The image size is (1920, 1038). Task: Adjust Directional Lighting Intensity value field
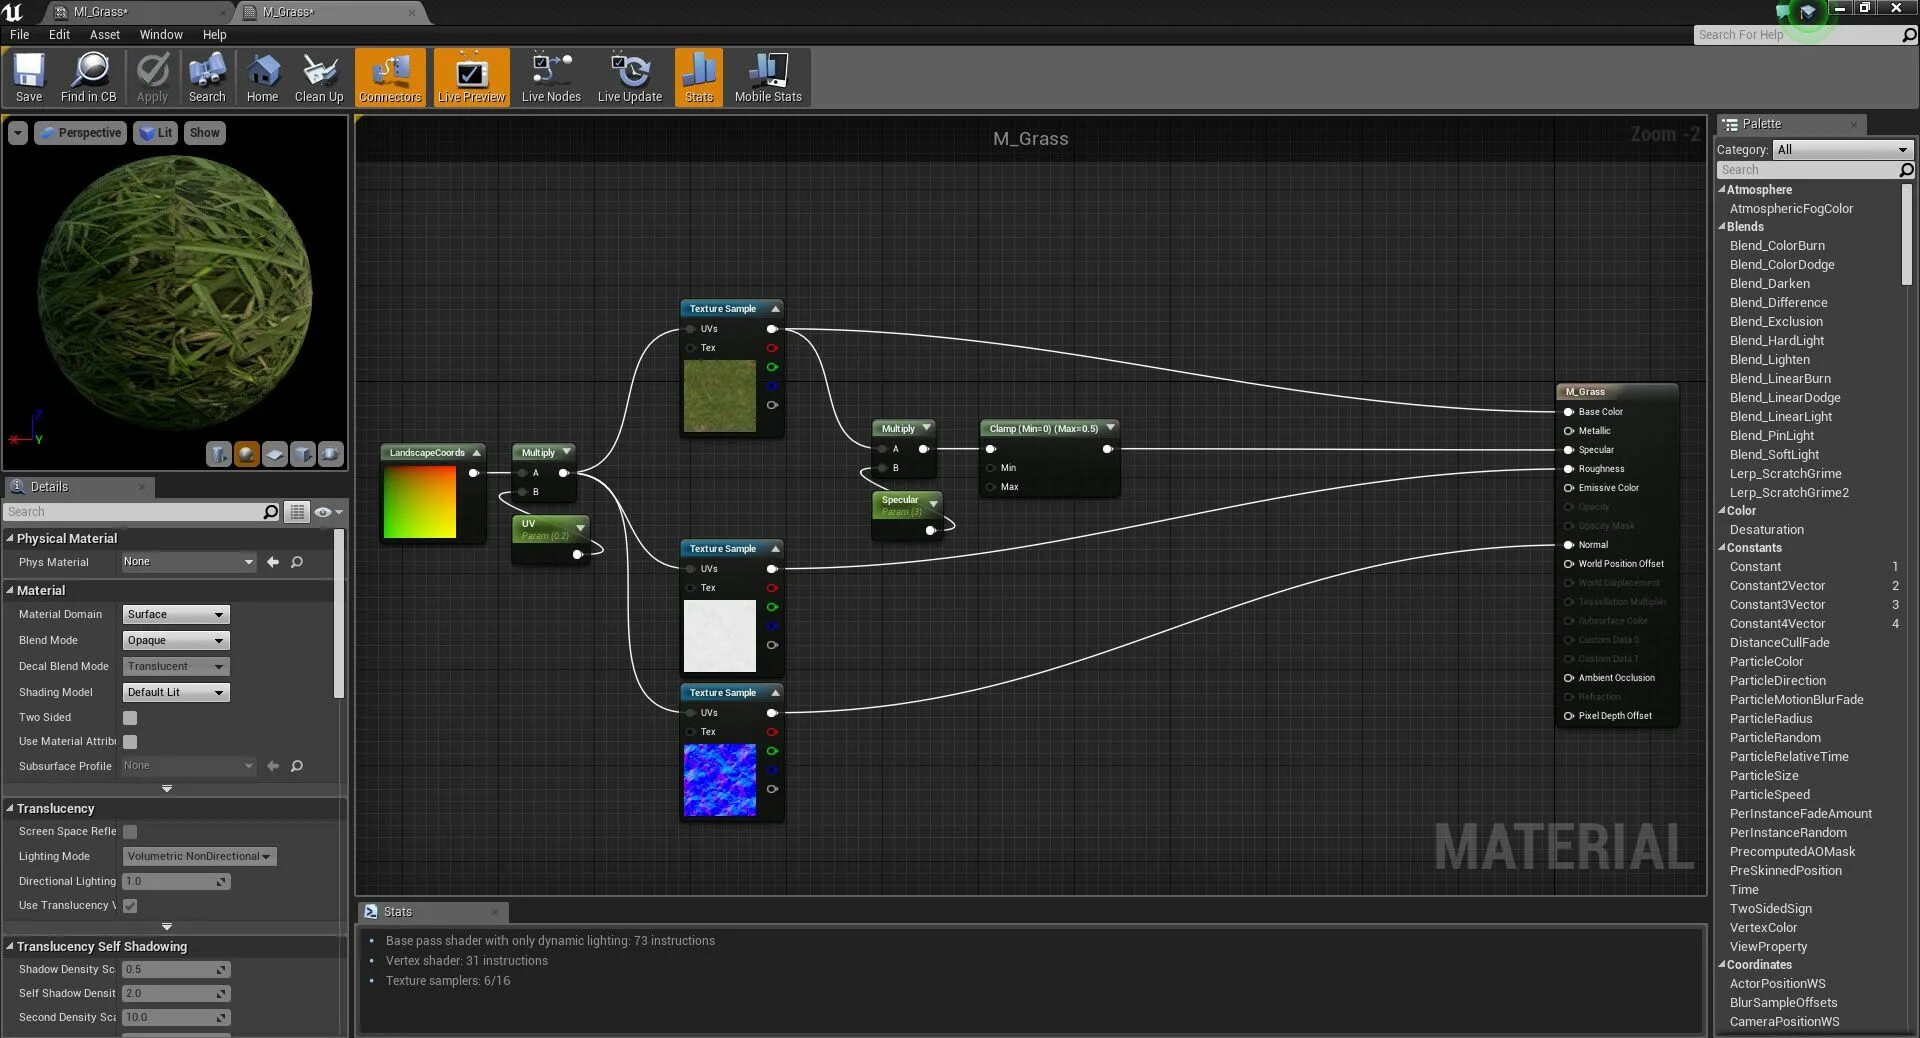point(176,882)
